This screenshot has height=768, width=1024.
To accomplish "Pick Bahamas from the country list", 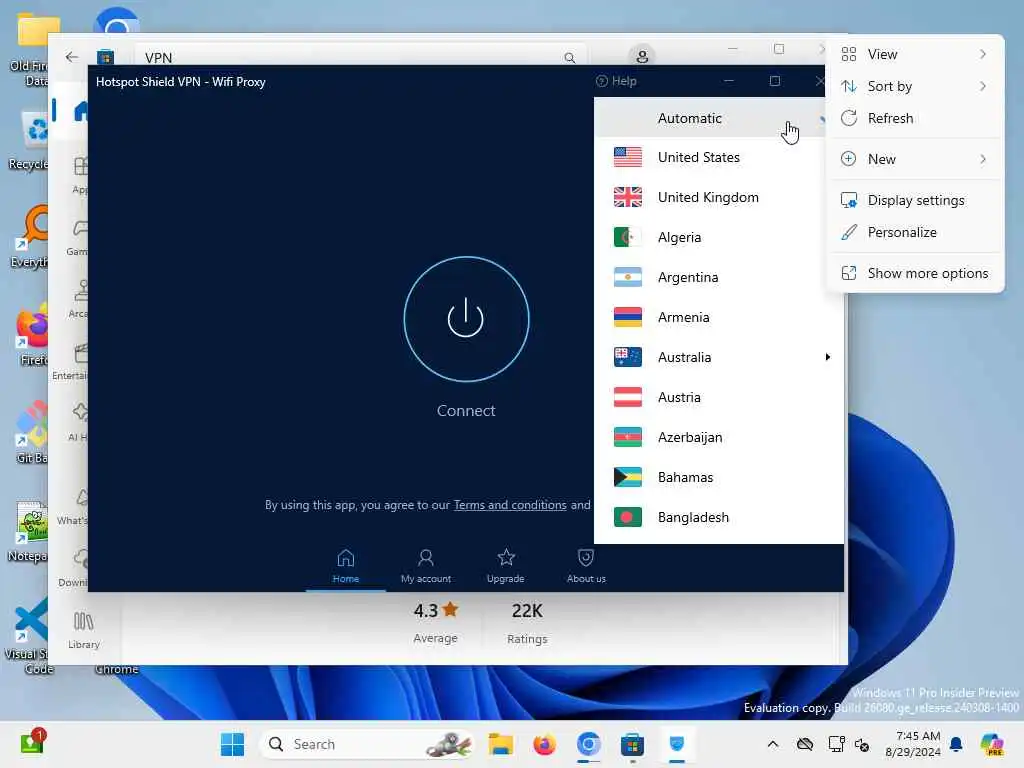I will [x=718, y=477].
